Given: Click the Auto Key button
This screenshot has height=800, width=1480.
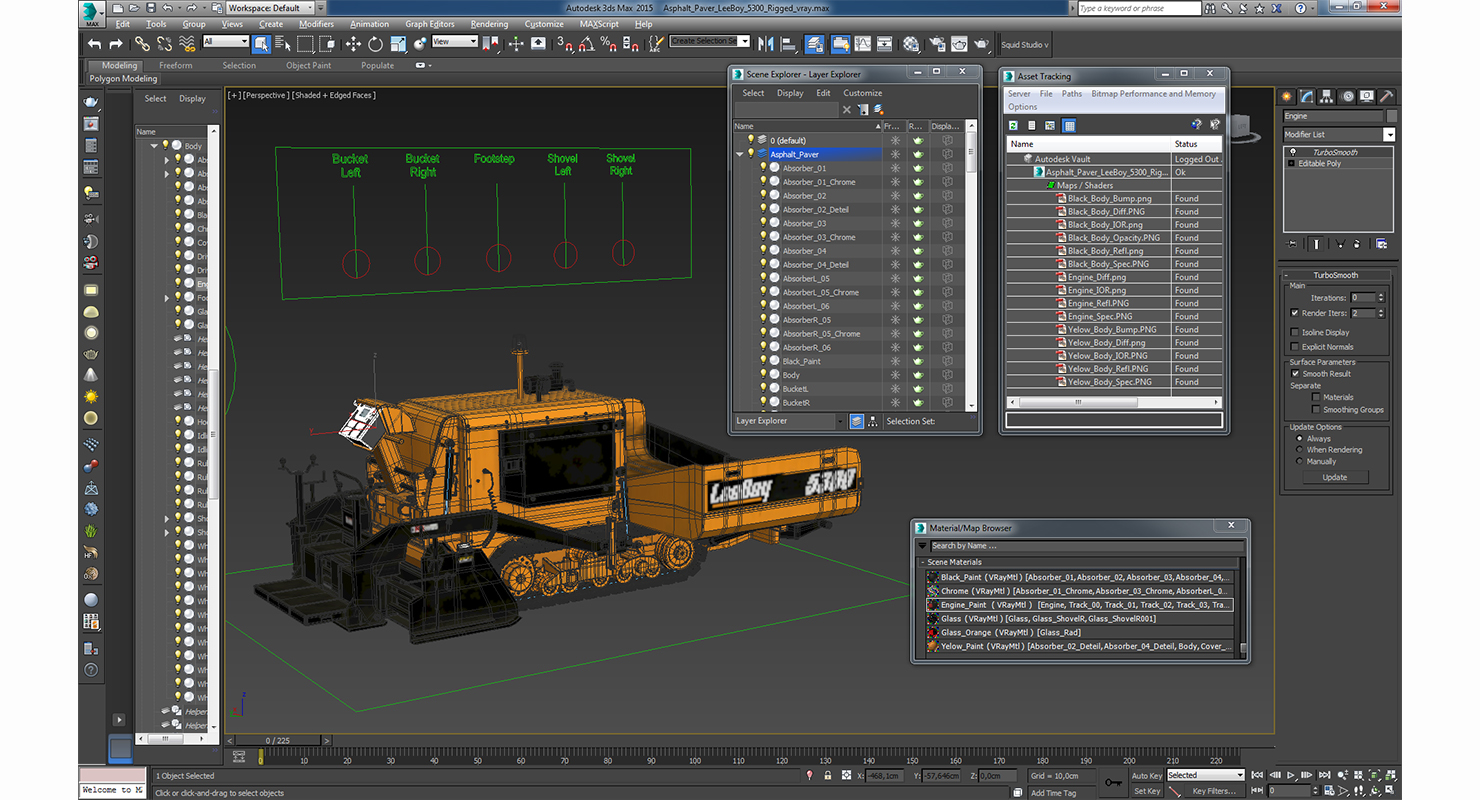Looking at the screenshot, I should [x=1146, y=776].
